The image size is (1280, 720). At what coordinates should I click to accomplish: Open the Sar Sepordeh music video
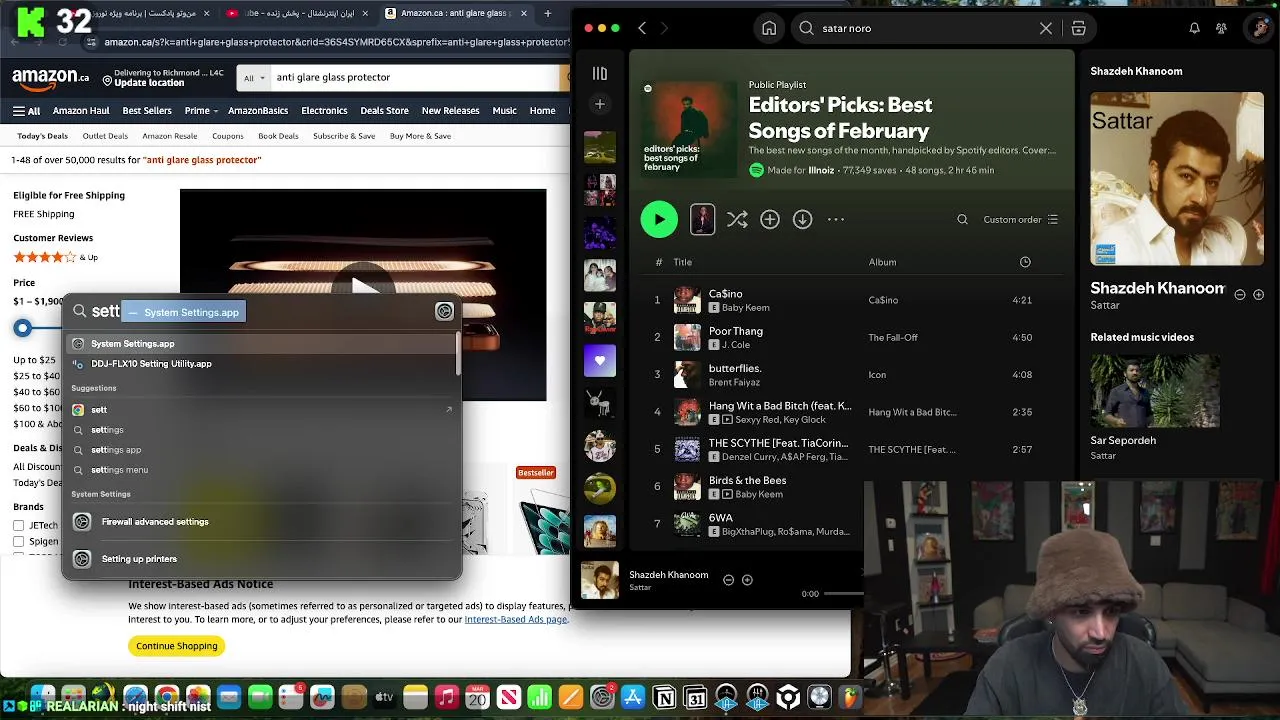(1155, 392)
